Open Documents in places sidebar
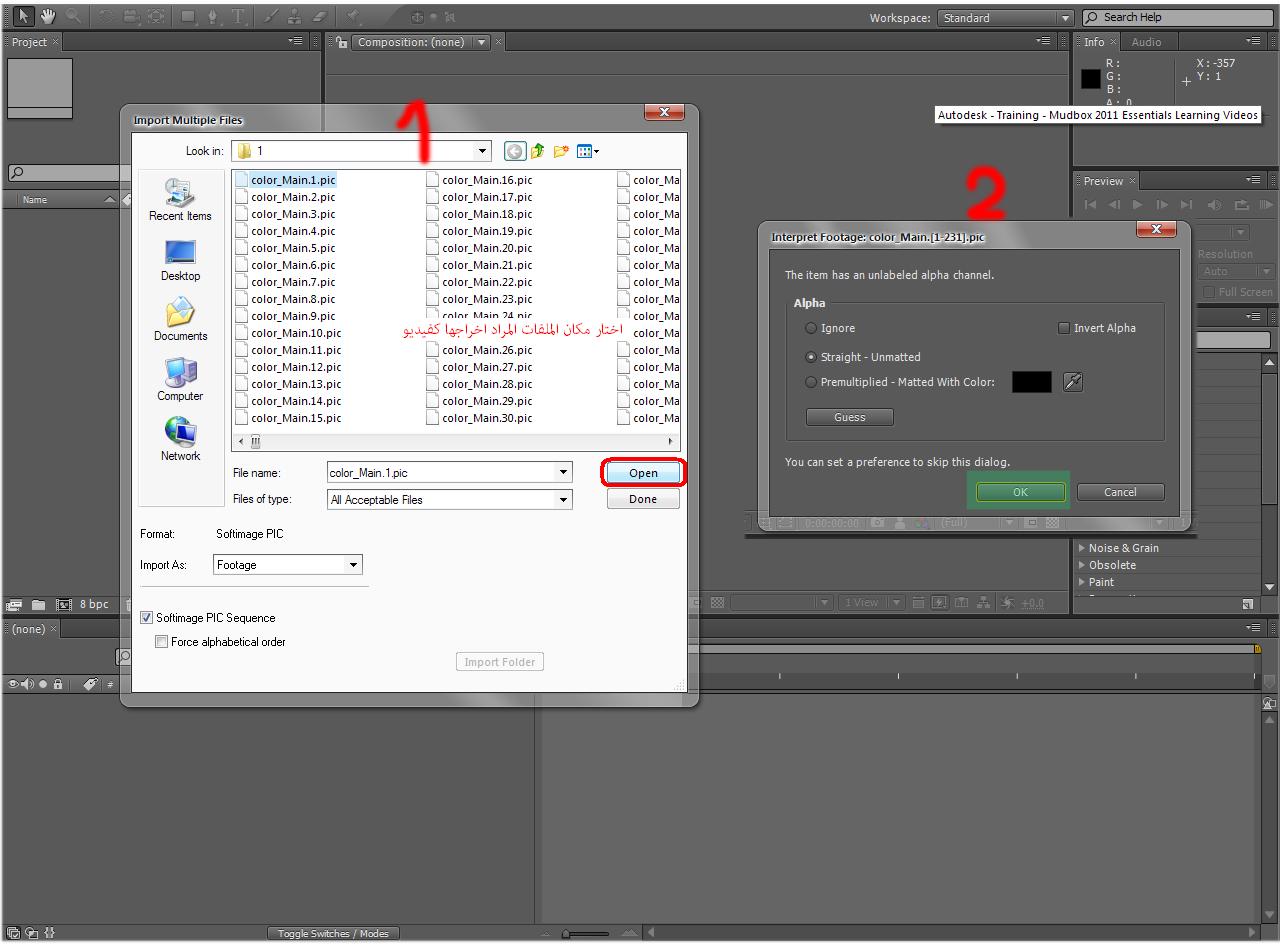Viewport: 1280px width, 944px height. pyautogui.click(x=180, y=320)
